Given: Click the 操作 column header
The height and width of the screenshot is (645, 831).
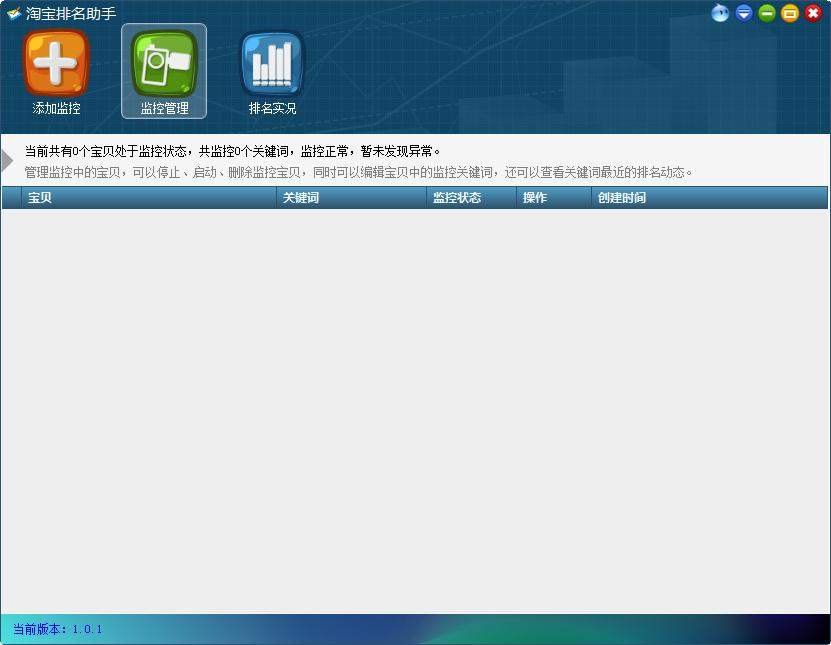Looking at the screenshot, I should pos(535,198).
